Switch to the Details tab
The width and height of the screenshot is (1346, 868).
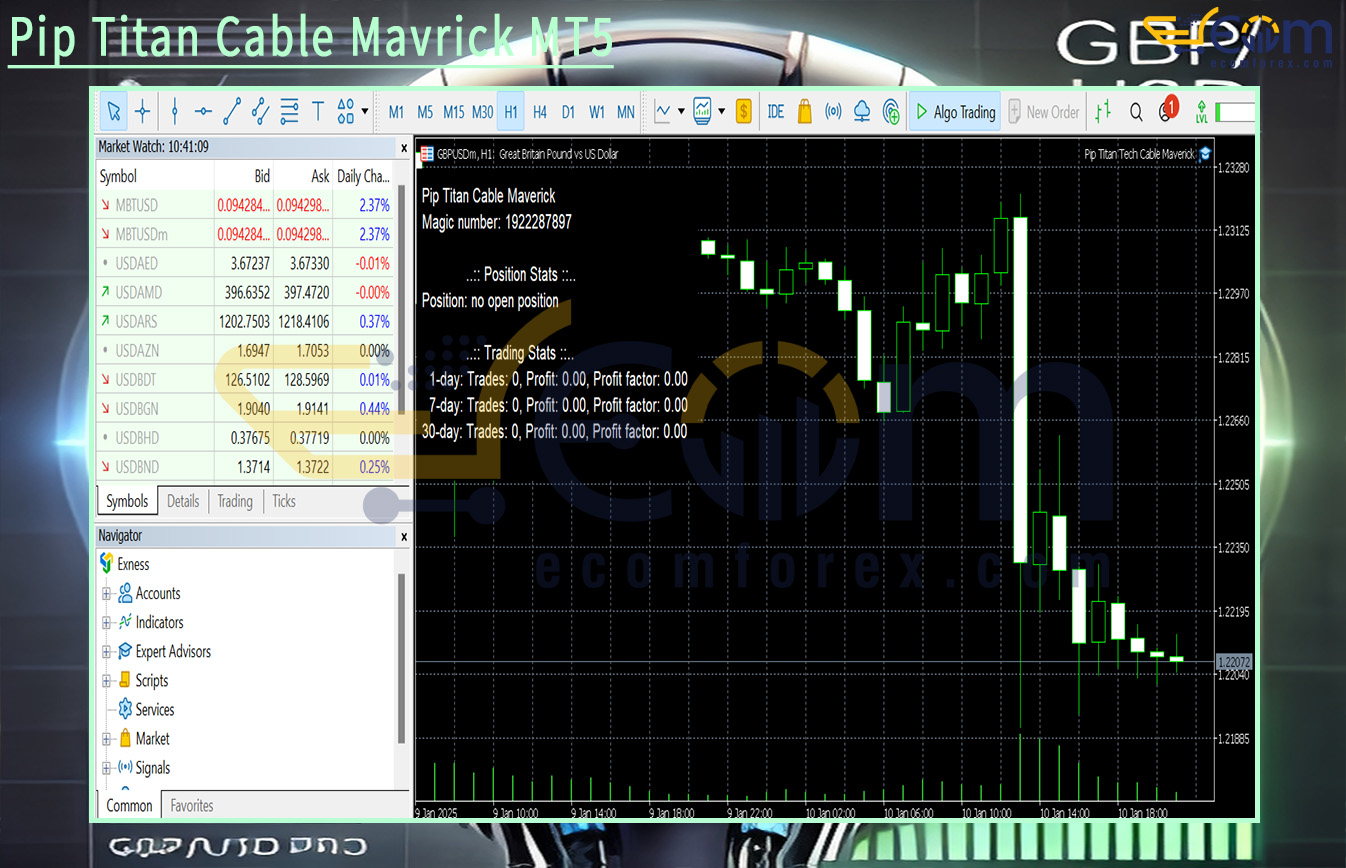183,501
